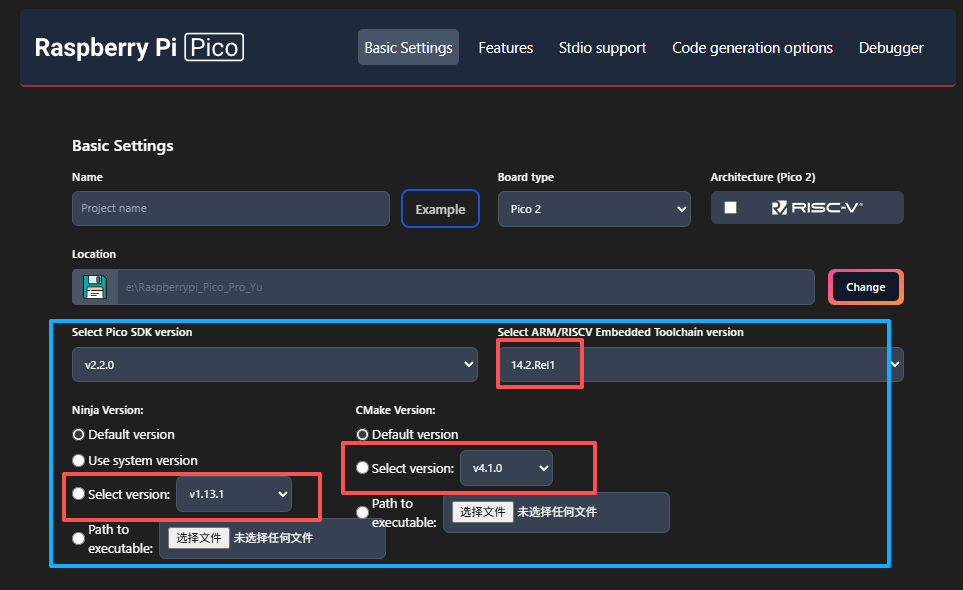Pick CMake Path to executable radio button

(x=362, y=513)
